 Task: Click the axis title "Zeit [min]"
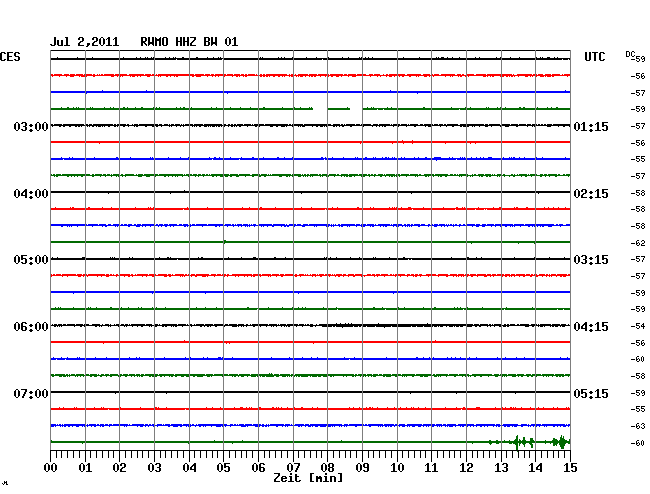(308, 478)
